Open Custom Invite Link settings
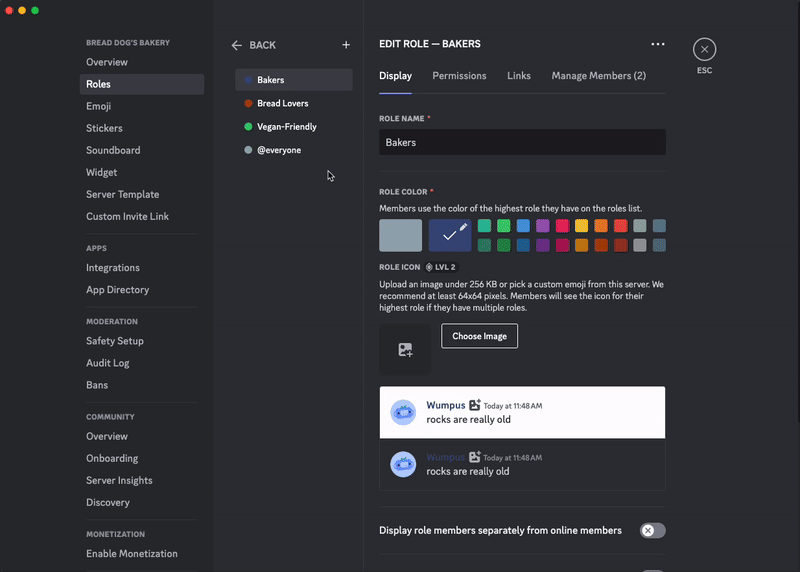The width and height of the screenshot is (800, 572). [142, 216]
